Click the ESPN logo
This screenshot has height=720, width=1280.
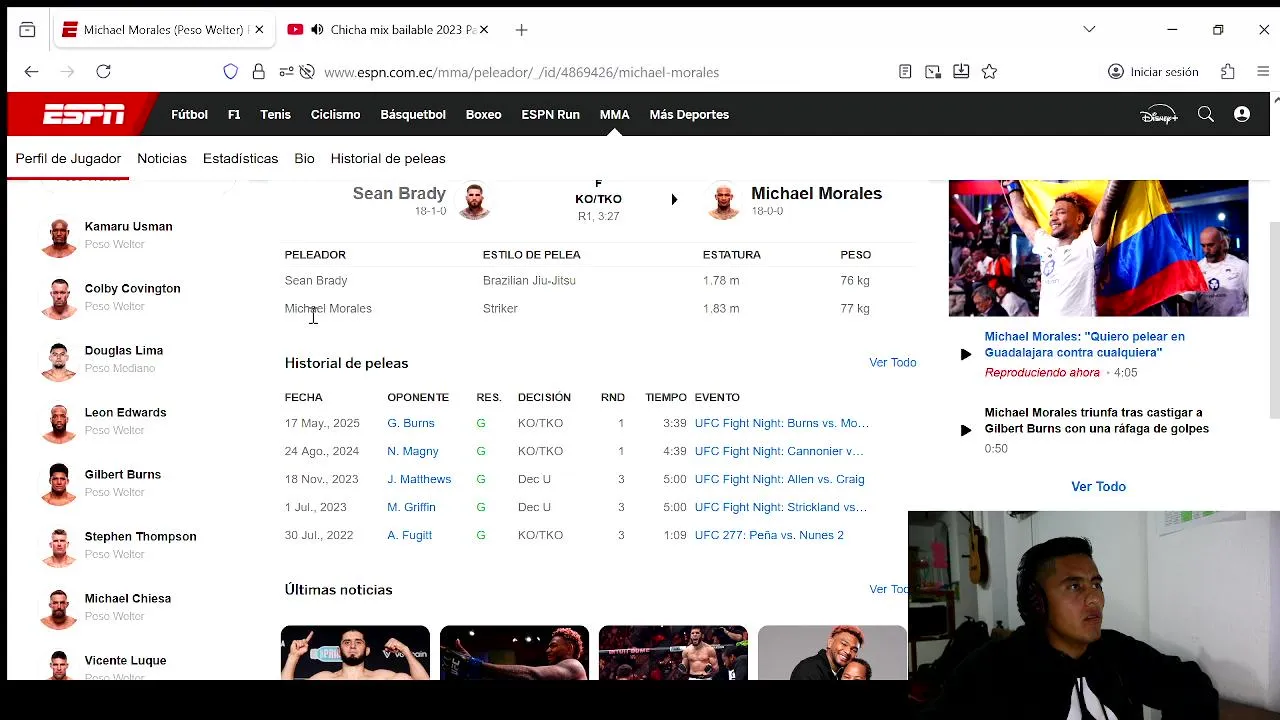(x=84, y=115)
